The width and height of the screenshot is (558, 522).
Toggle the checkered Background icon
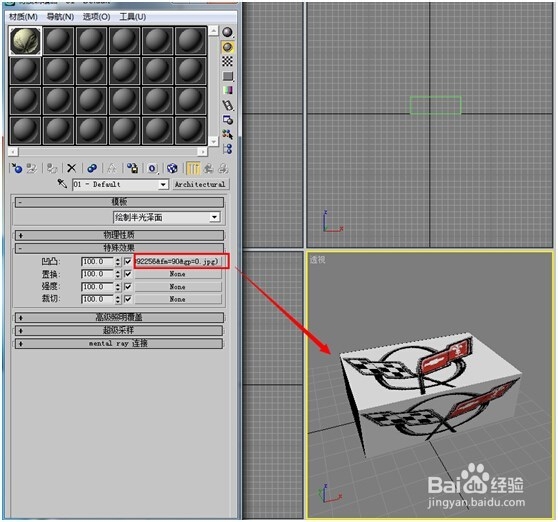point(227,62)
